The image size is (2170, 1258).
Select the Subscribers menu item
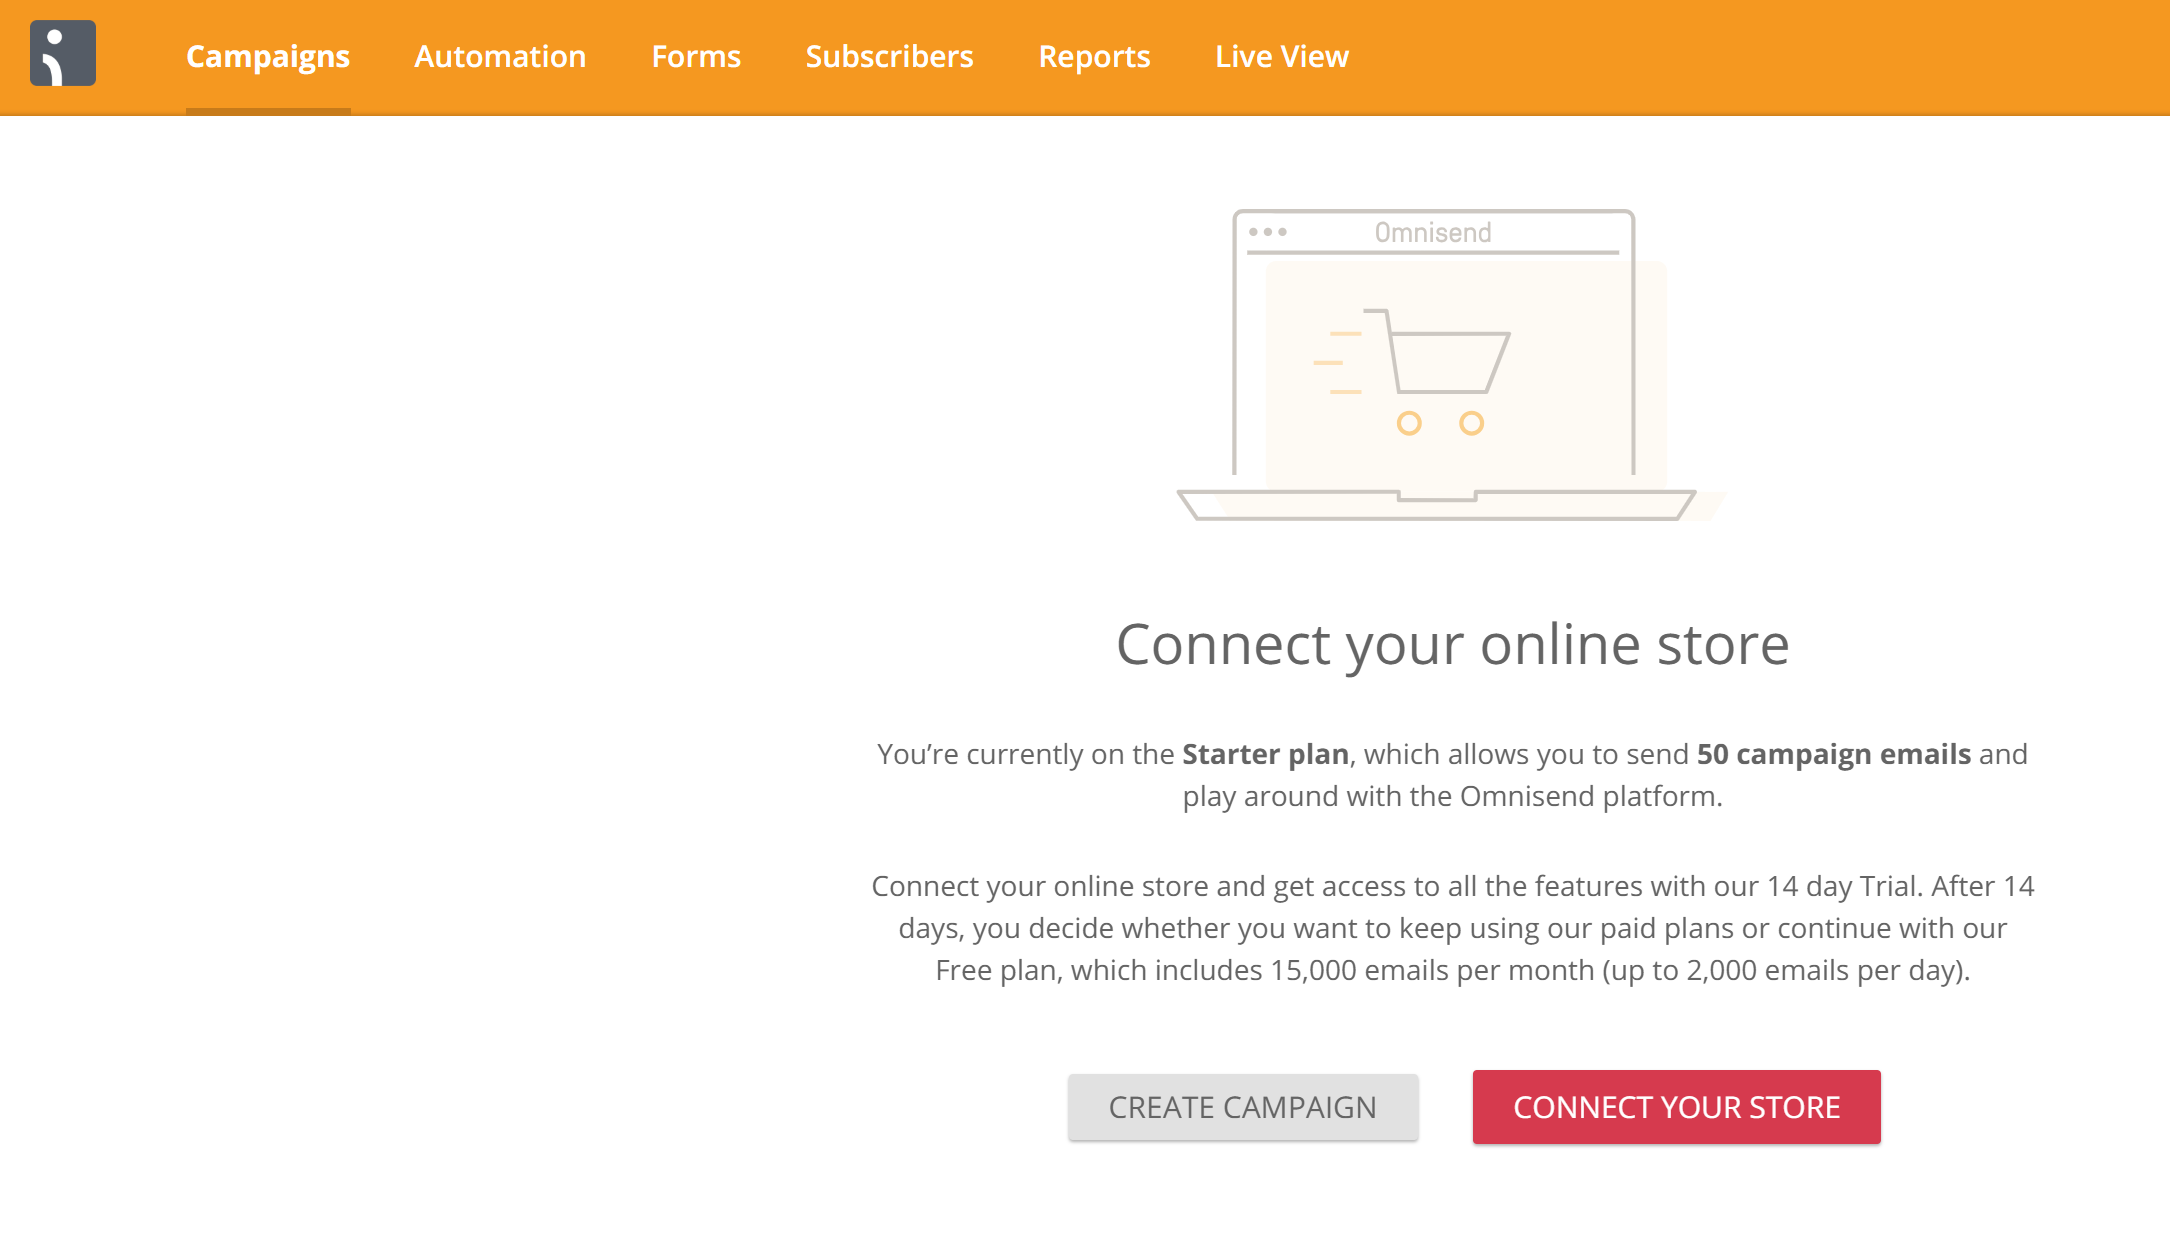click(x=890, y=55)
